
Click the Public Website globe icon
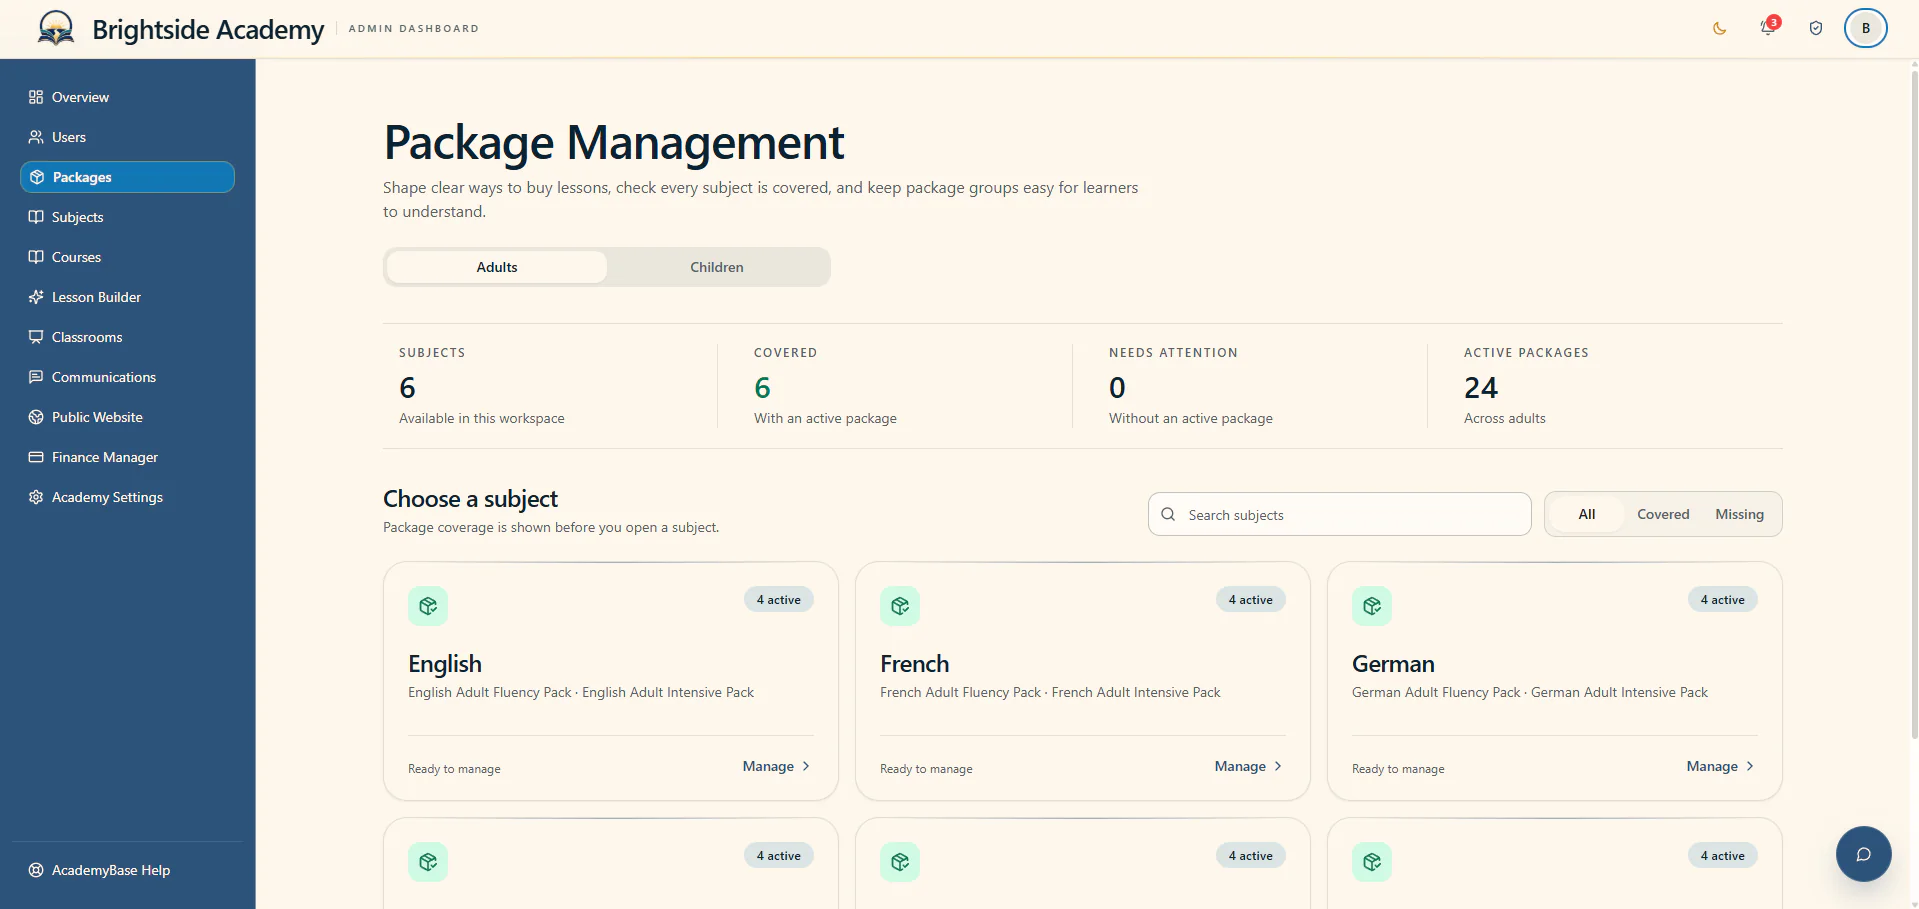coord(36,417)
